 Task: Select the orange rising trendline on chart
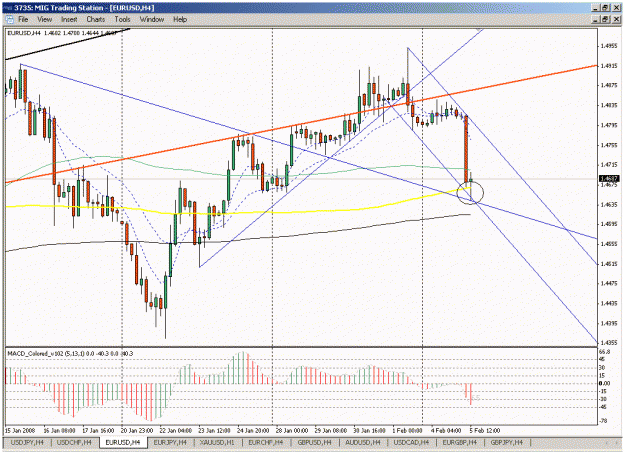pos(303,124)
